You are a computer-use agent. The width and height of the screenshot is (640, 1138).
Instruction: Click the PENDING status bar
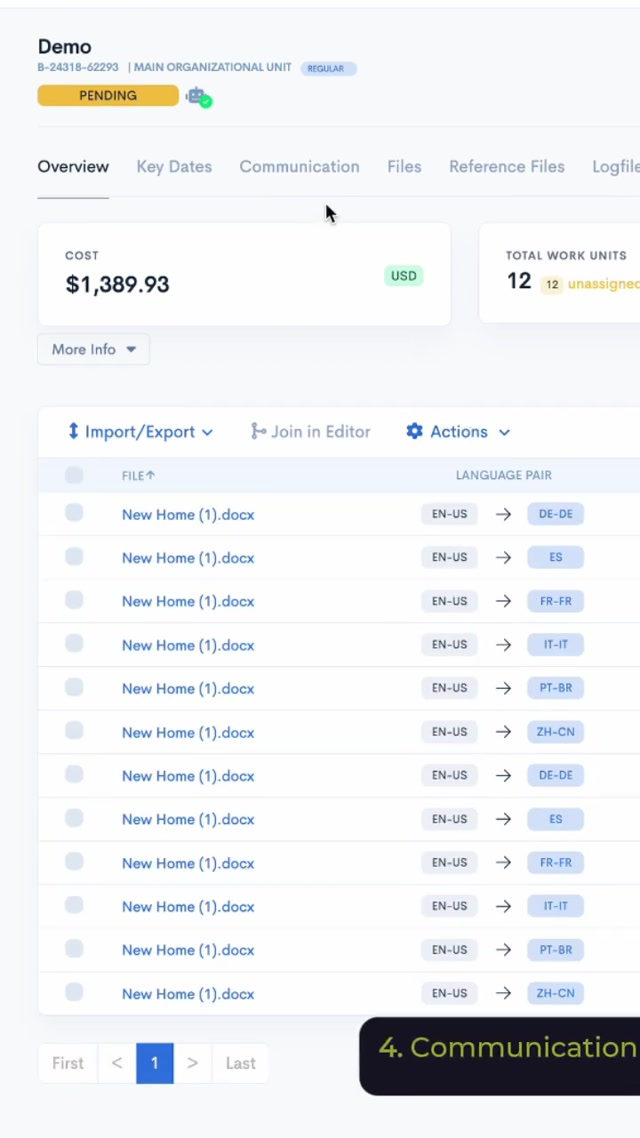[x=108, y=96]
